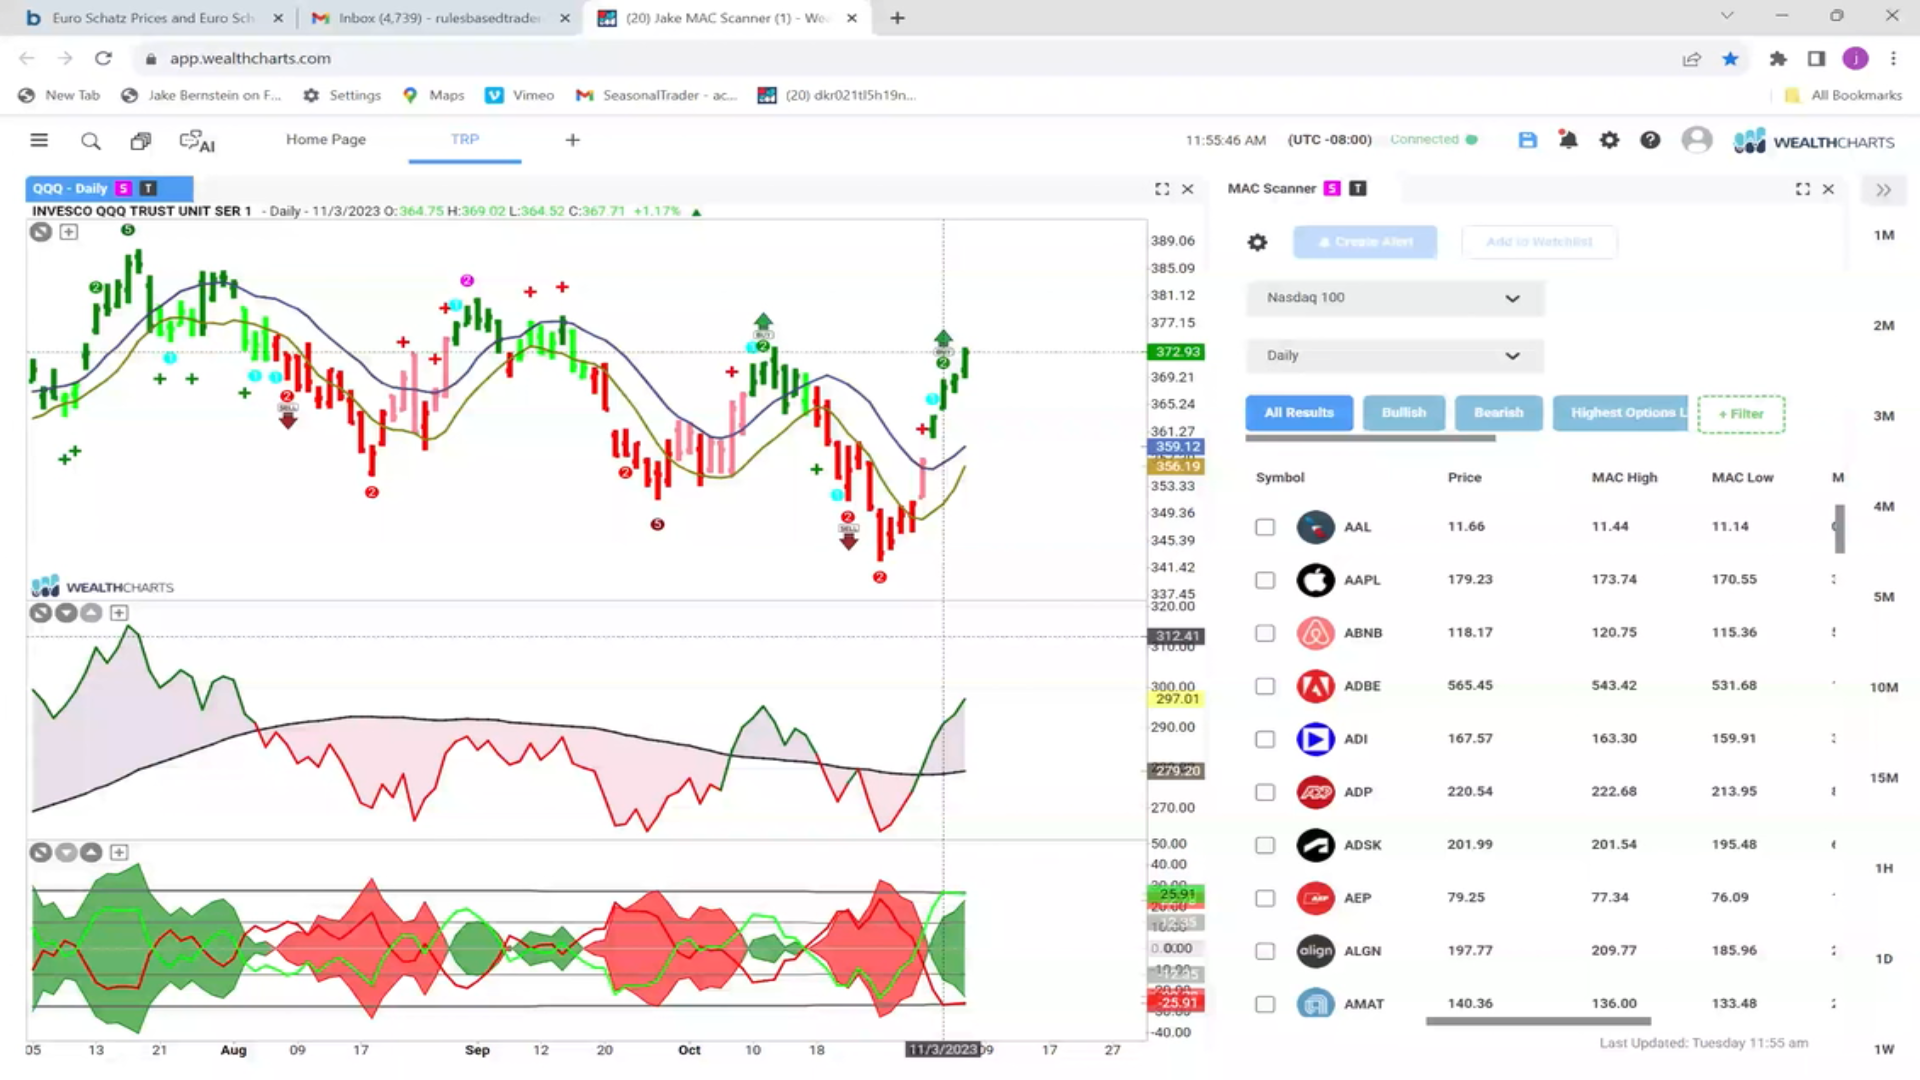1920x1080 pixels.
Task: Tick the ABNB row checkbox
Action: point(1265,633)
